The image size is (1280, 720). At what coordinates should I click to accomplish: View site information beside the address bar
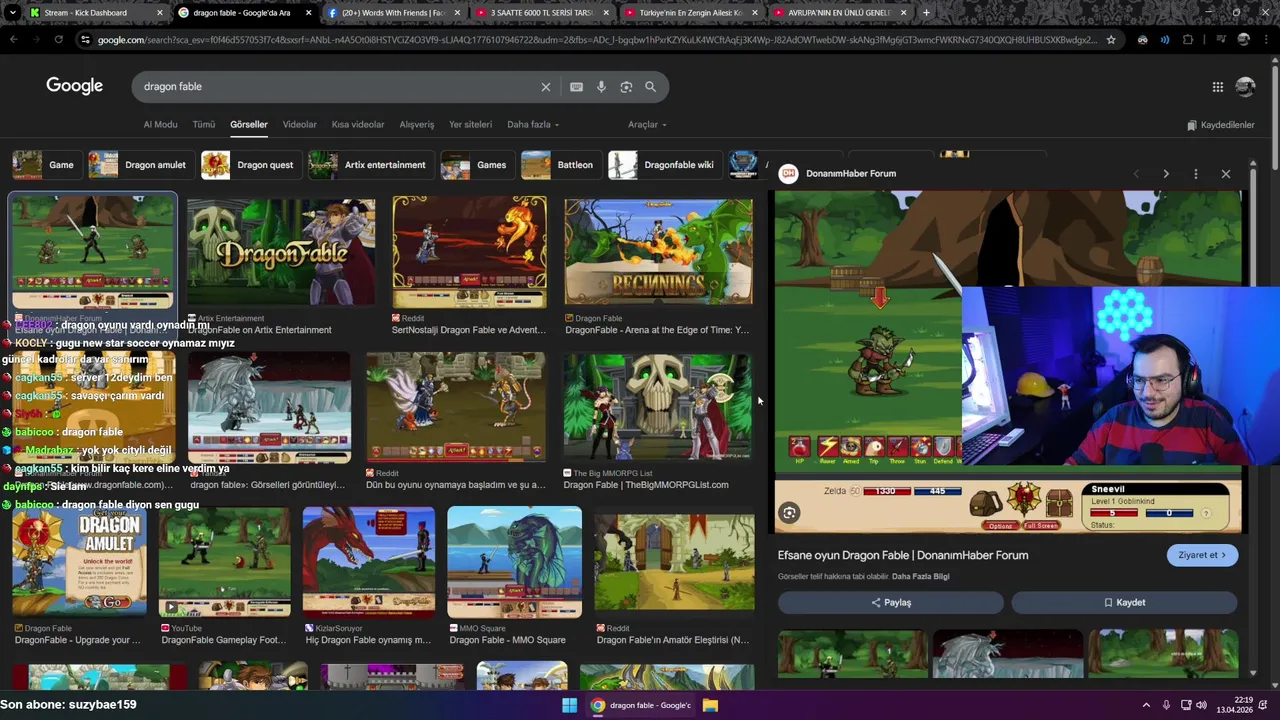tap(85, 40)
